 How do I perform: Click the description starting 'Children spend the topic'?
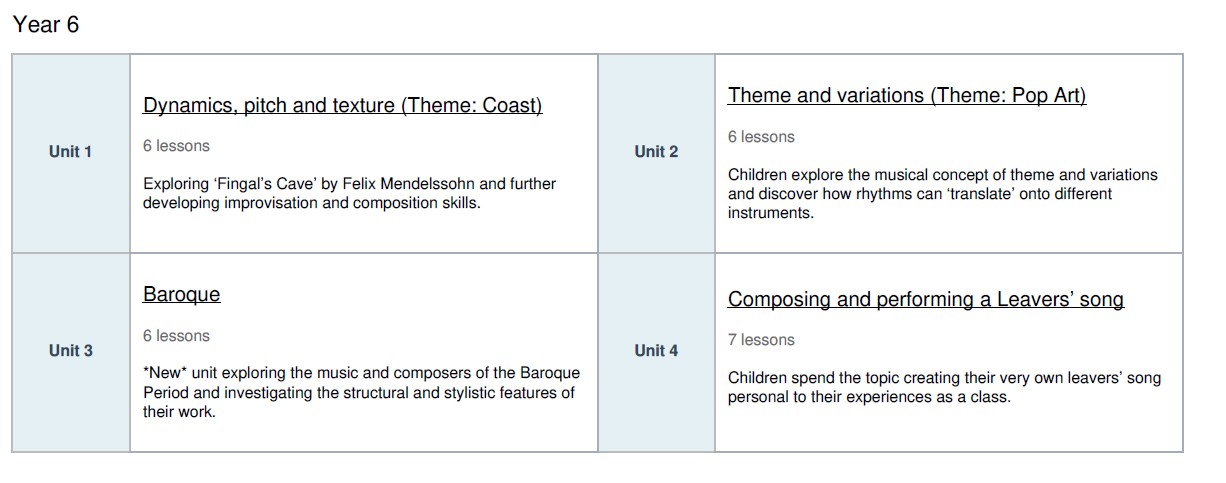[x=944, y=388]
